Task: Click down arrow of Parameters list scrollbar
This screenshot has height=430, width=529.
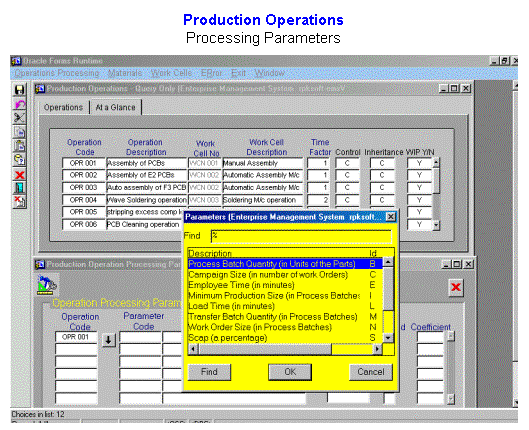Action: [388, 338]
